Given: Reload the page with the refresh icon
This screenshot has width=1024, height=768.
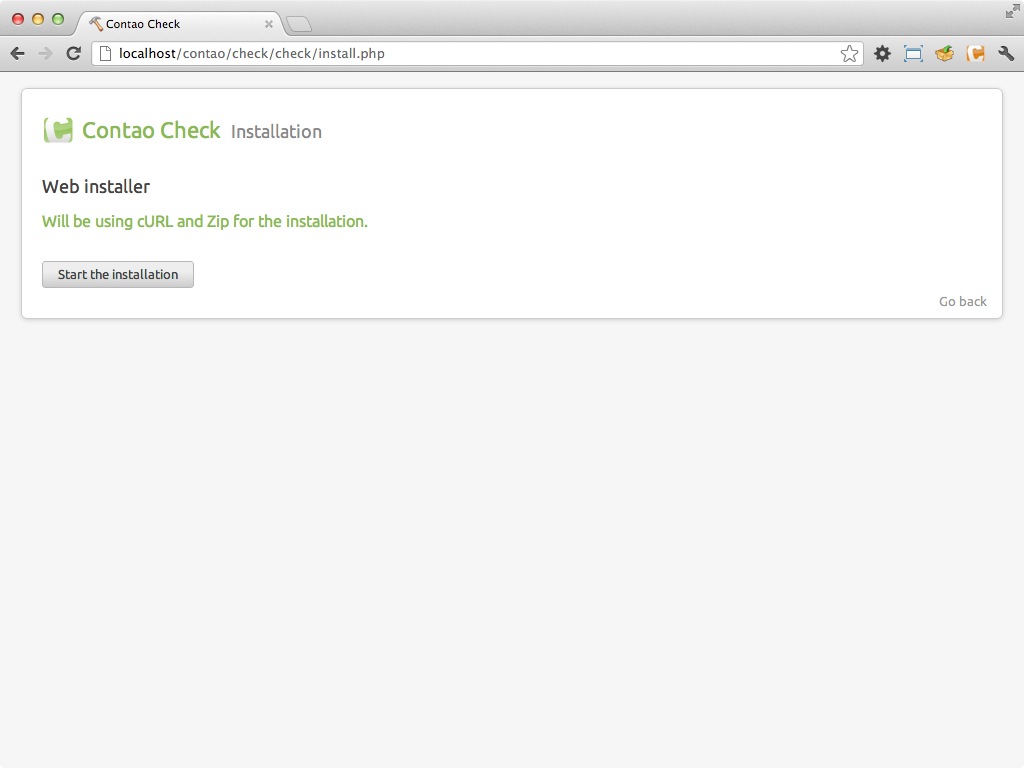Looking at the screenshot, I should pos(73,54).
